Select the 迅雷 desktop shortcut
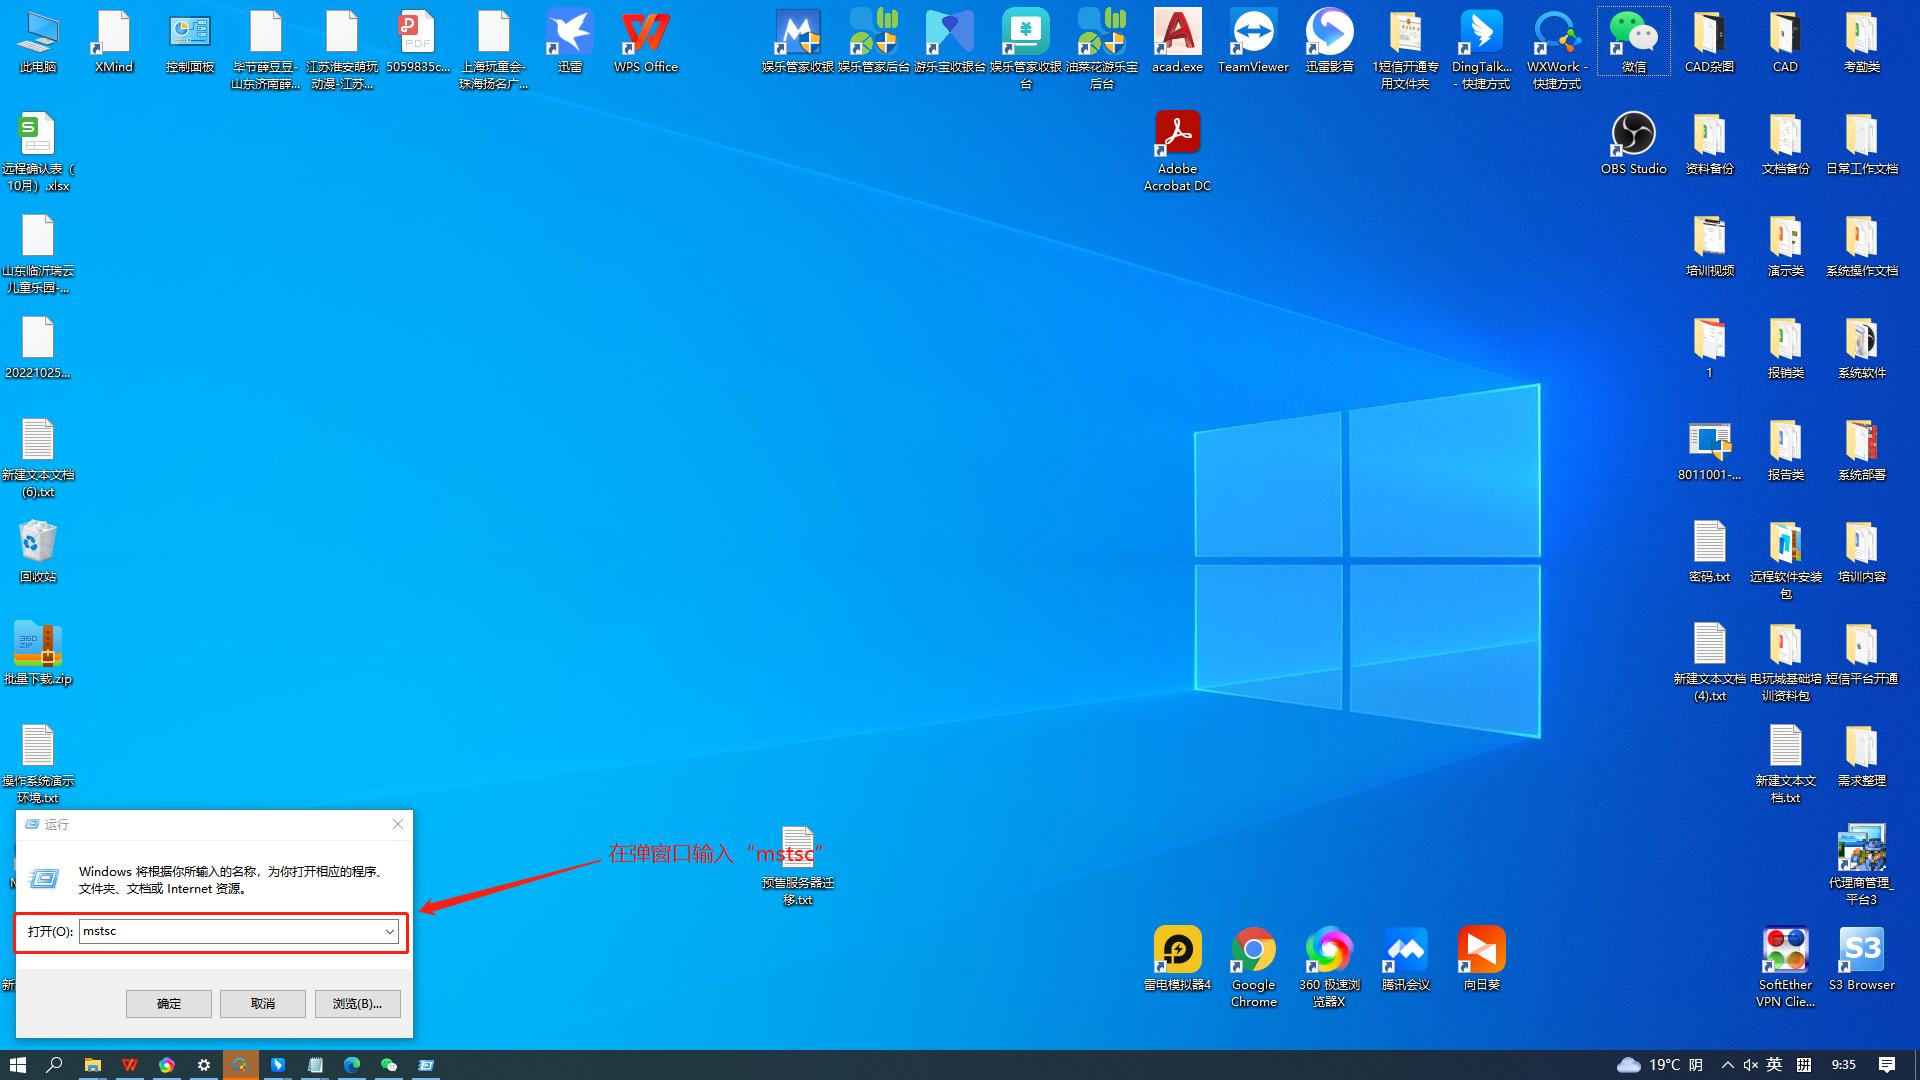Screen dimensions: 1920x1080 [570, 43]
